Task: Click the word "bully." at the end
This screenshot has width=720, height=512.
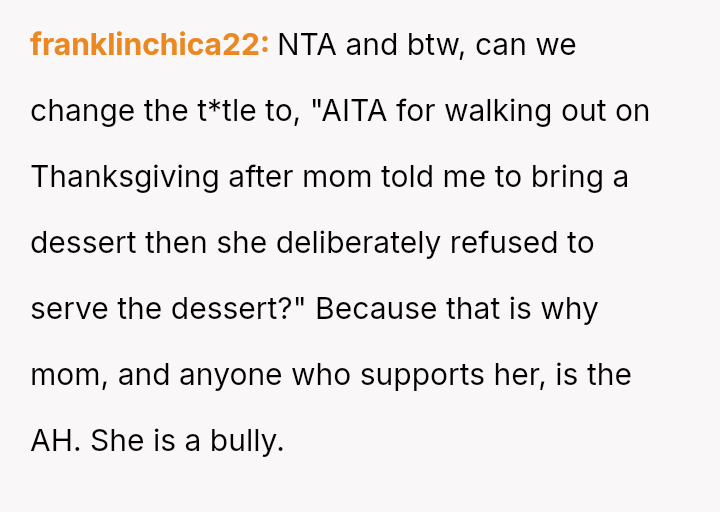Action: pyautogui.click(x=247, y=441)
